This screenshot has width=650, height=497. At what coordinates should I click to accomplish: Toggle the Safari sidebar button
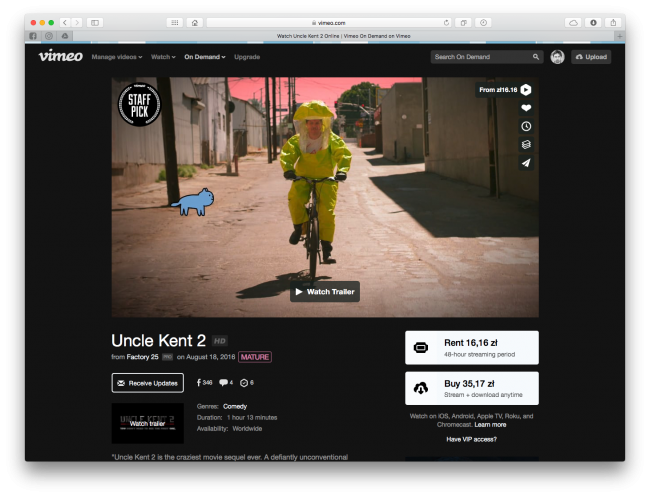[x=95, y=22]
